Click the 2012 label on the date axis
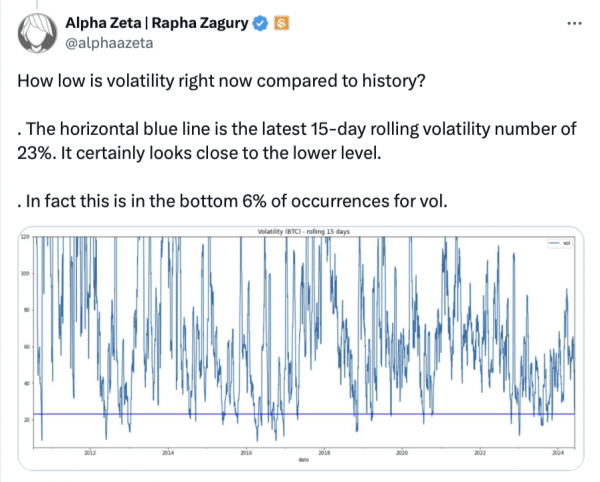This screenshot has width=600, height=482. [x=89, y=453]
